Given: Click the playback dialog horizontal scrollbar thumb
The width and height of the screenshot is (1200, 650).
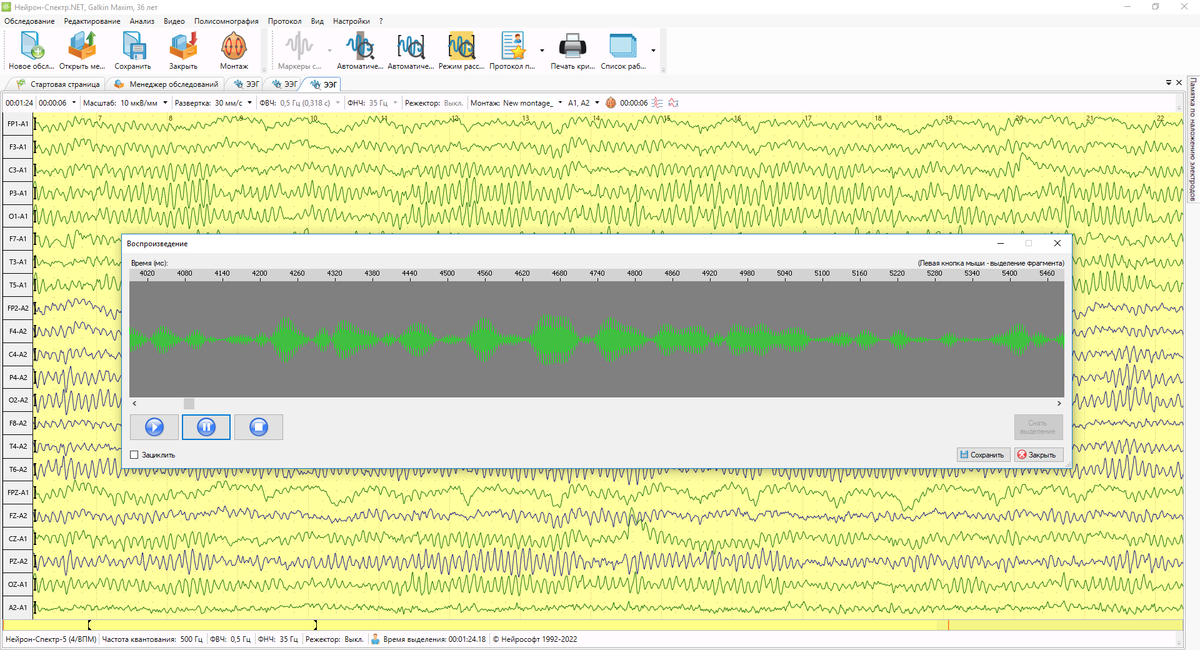Looking at the screenshot, I should pyautogui.click(x=189, y=403).
